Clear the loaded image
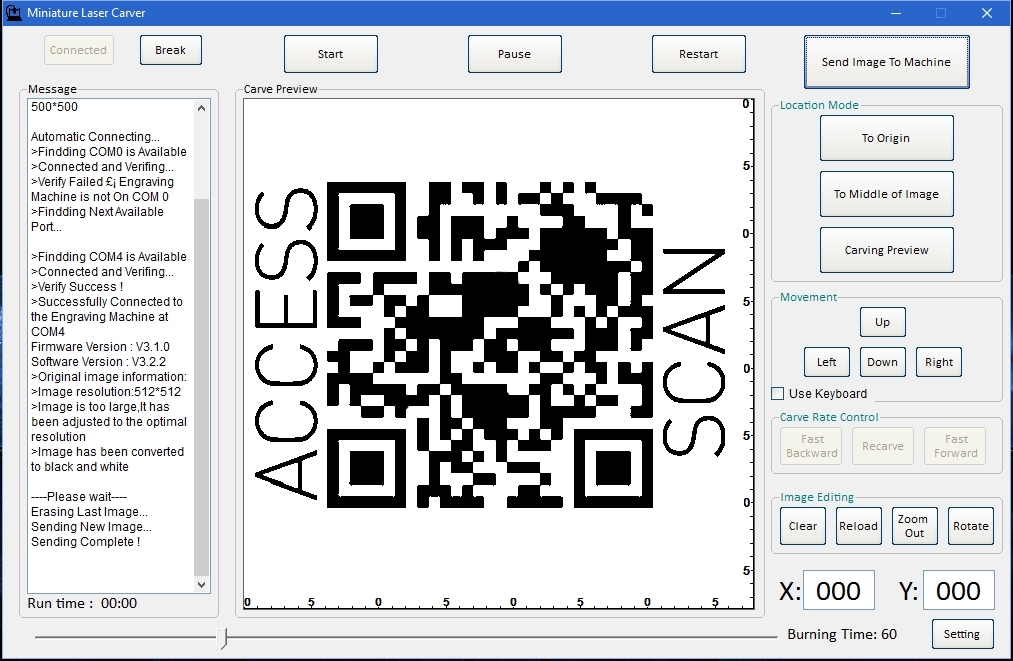Image resolution: width=1013 pixels, height=661 pixels. [x=803, y=526]
